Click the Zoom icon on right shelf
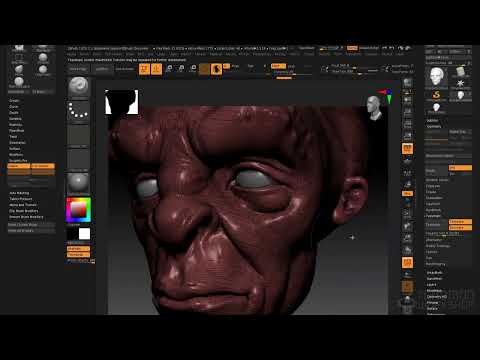The image size is (480, 360). [x=407, y=112]
